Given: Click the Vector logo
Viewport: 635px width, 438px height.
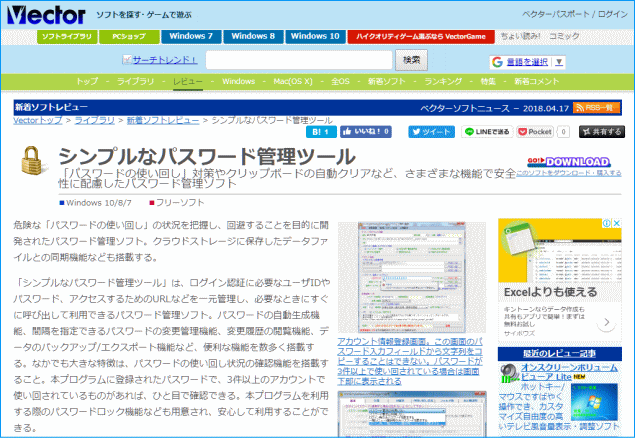Looking at the screenshot, I should point(46,15).
